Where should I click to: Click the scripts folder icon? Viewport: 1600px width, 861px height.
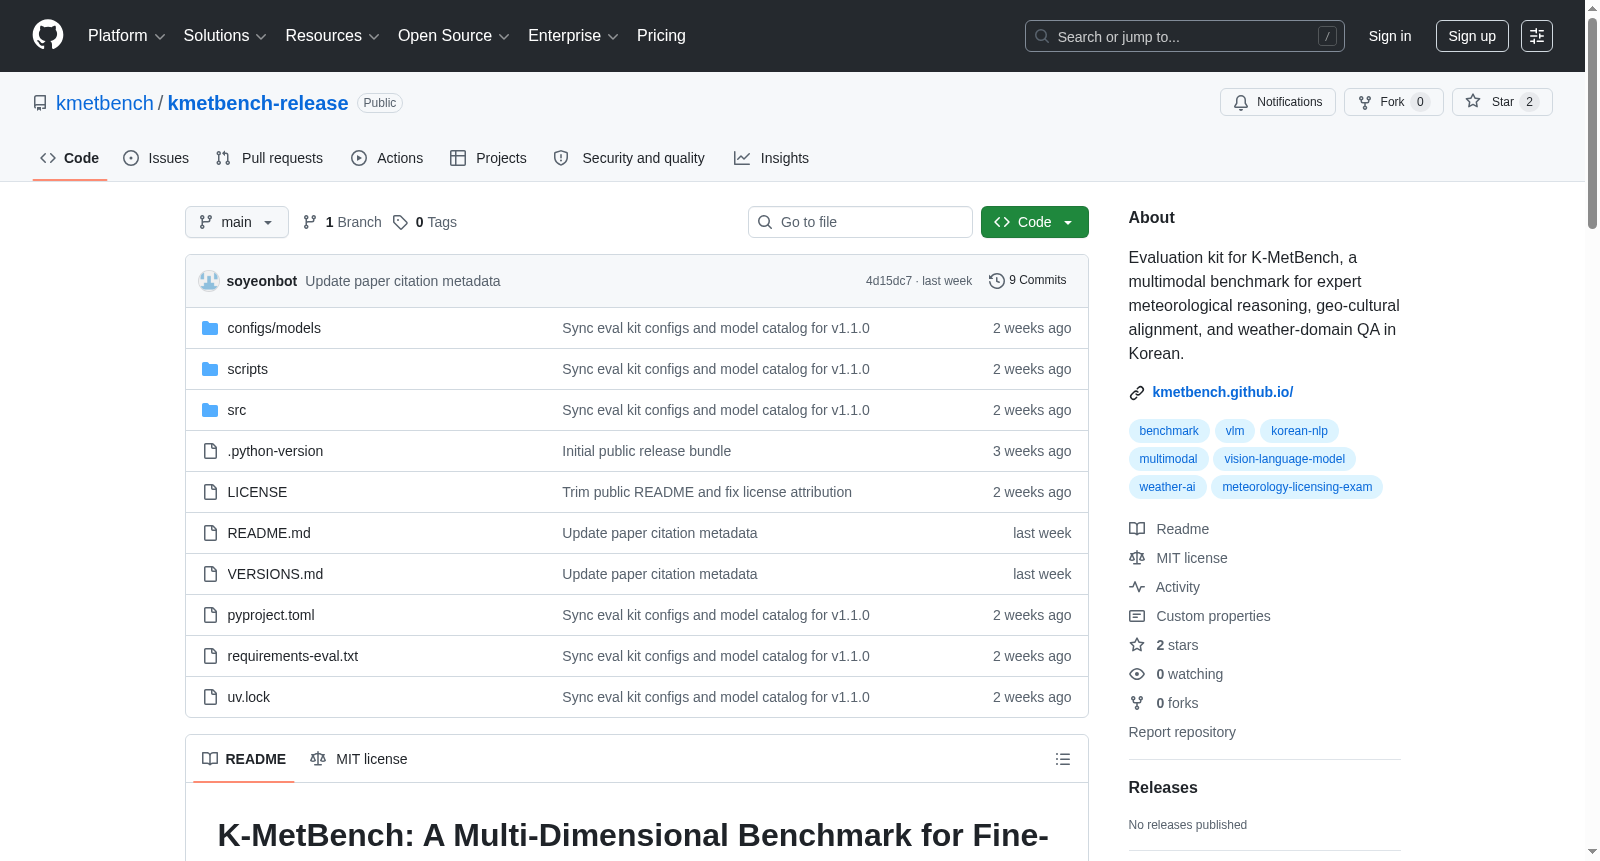[210, 369]
